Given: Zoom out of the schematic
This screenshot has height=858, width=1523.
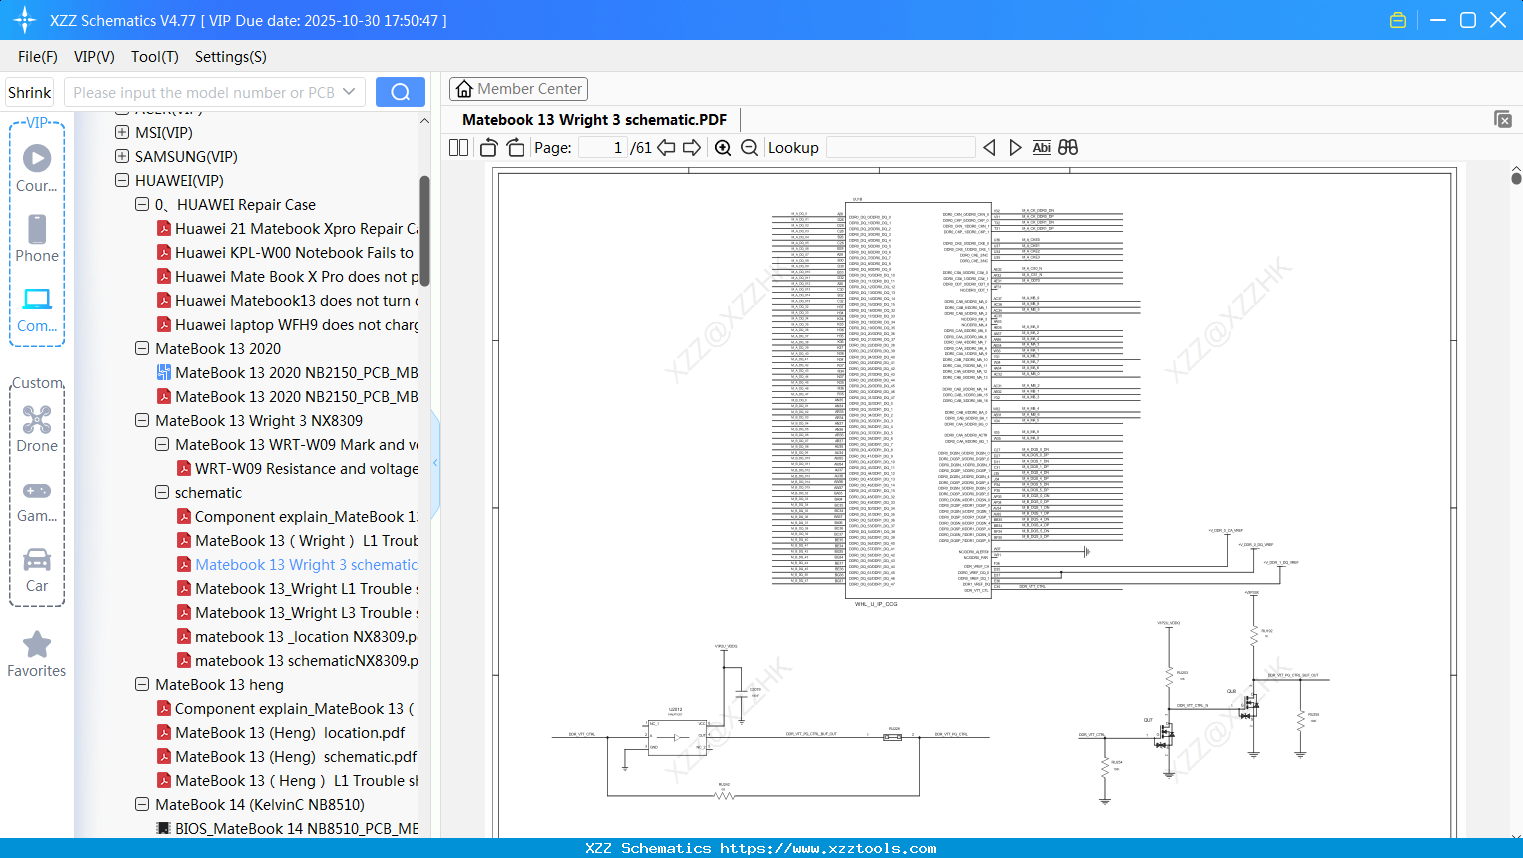Looking at the screenshot, I should [x=750, y=148].
